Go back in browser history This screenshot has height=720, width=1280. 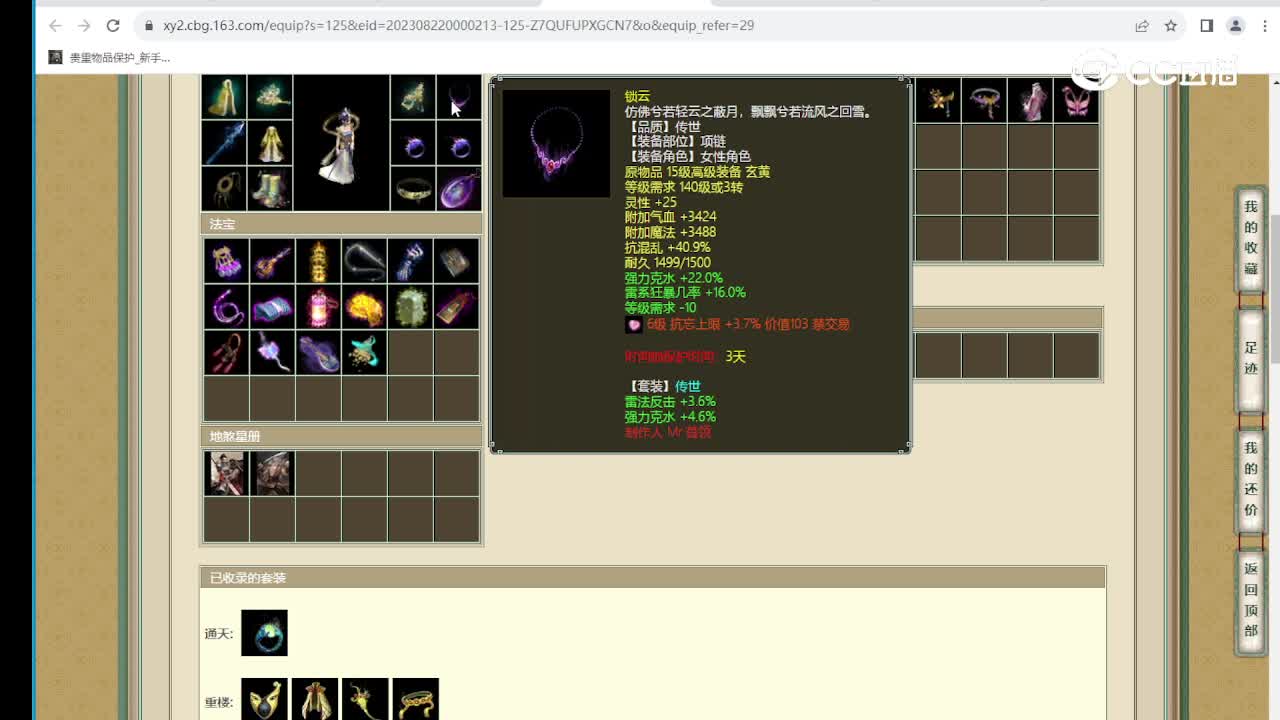[x=54, y=26]
